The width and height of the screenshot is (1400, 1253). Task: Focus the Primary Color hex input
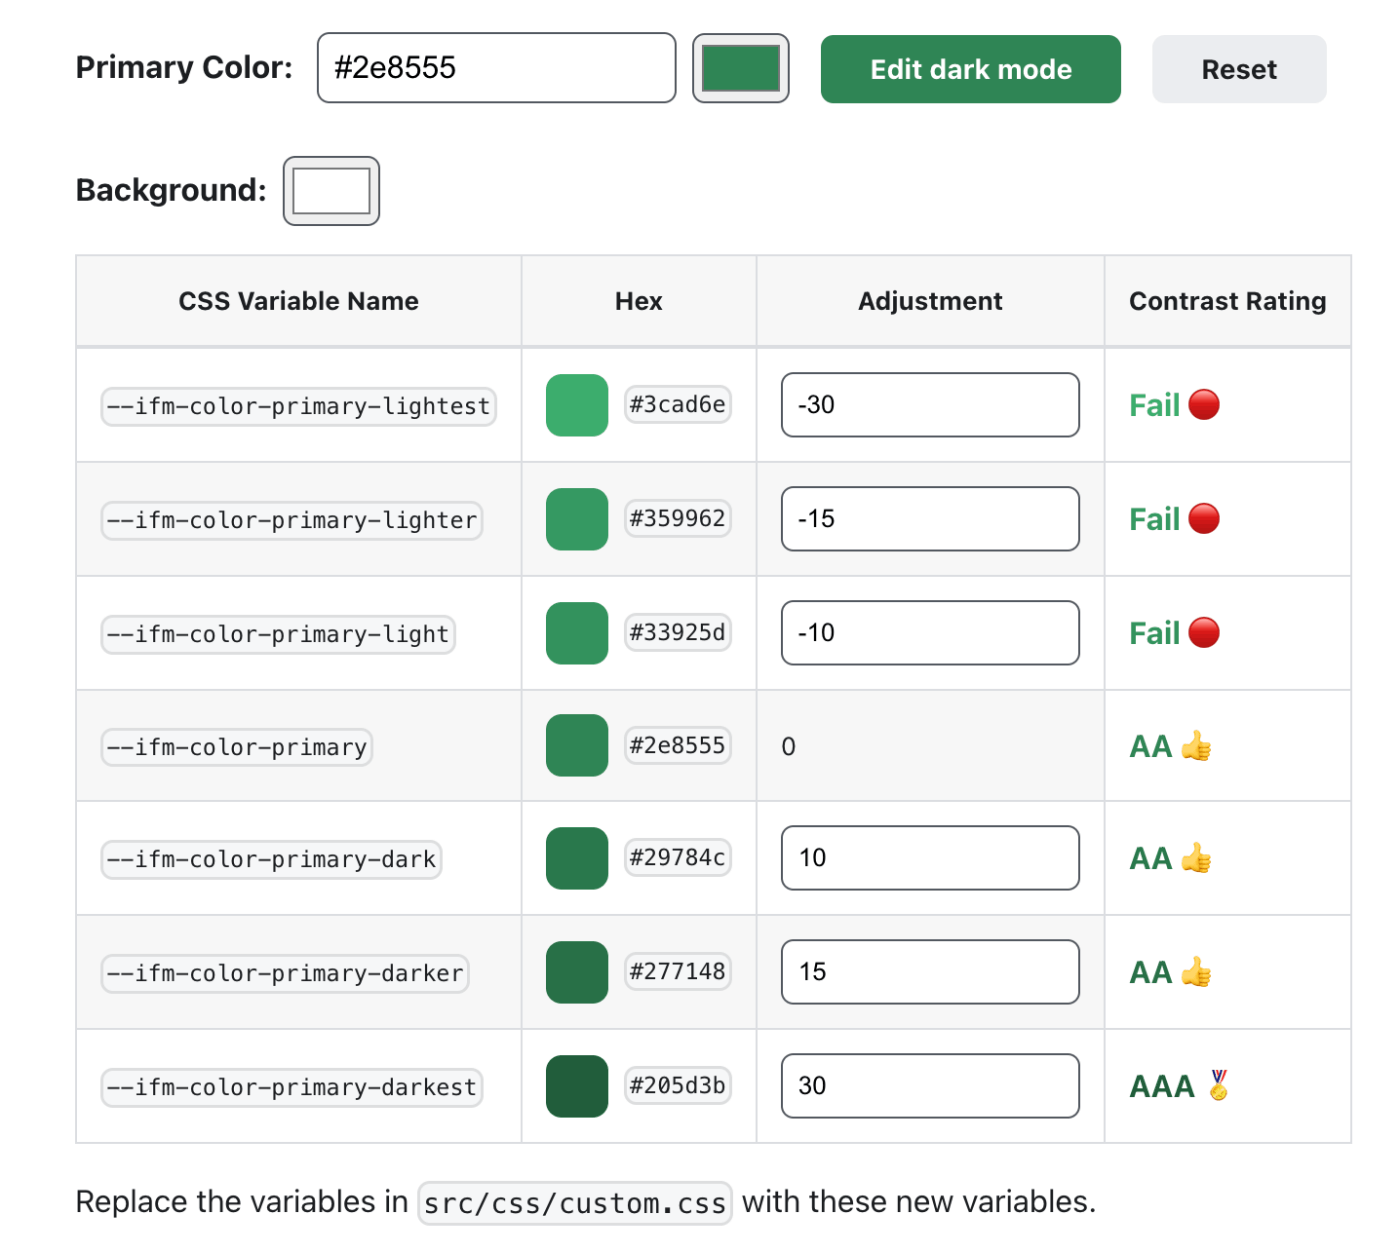pos(496,68)
